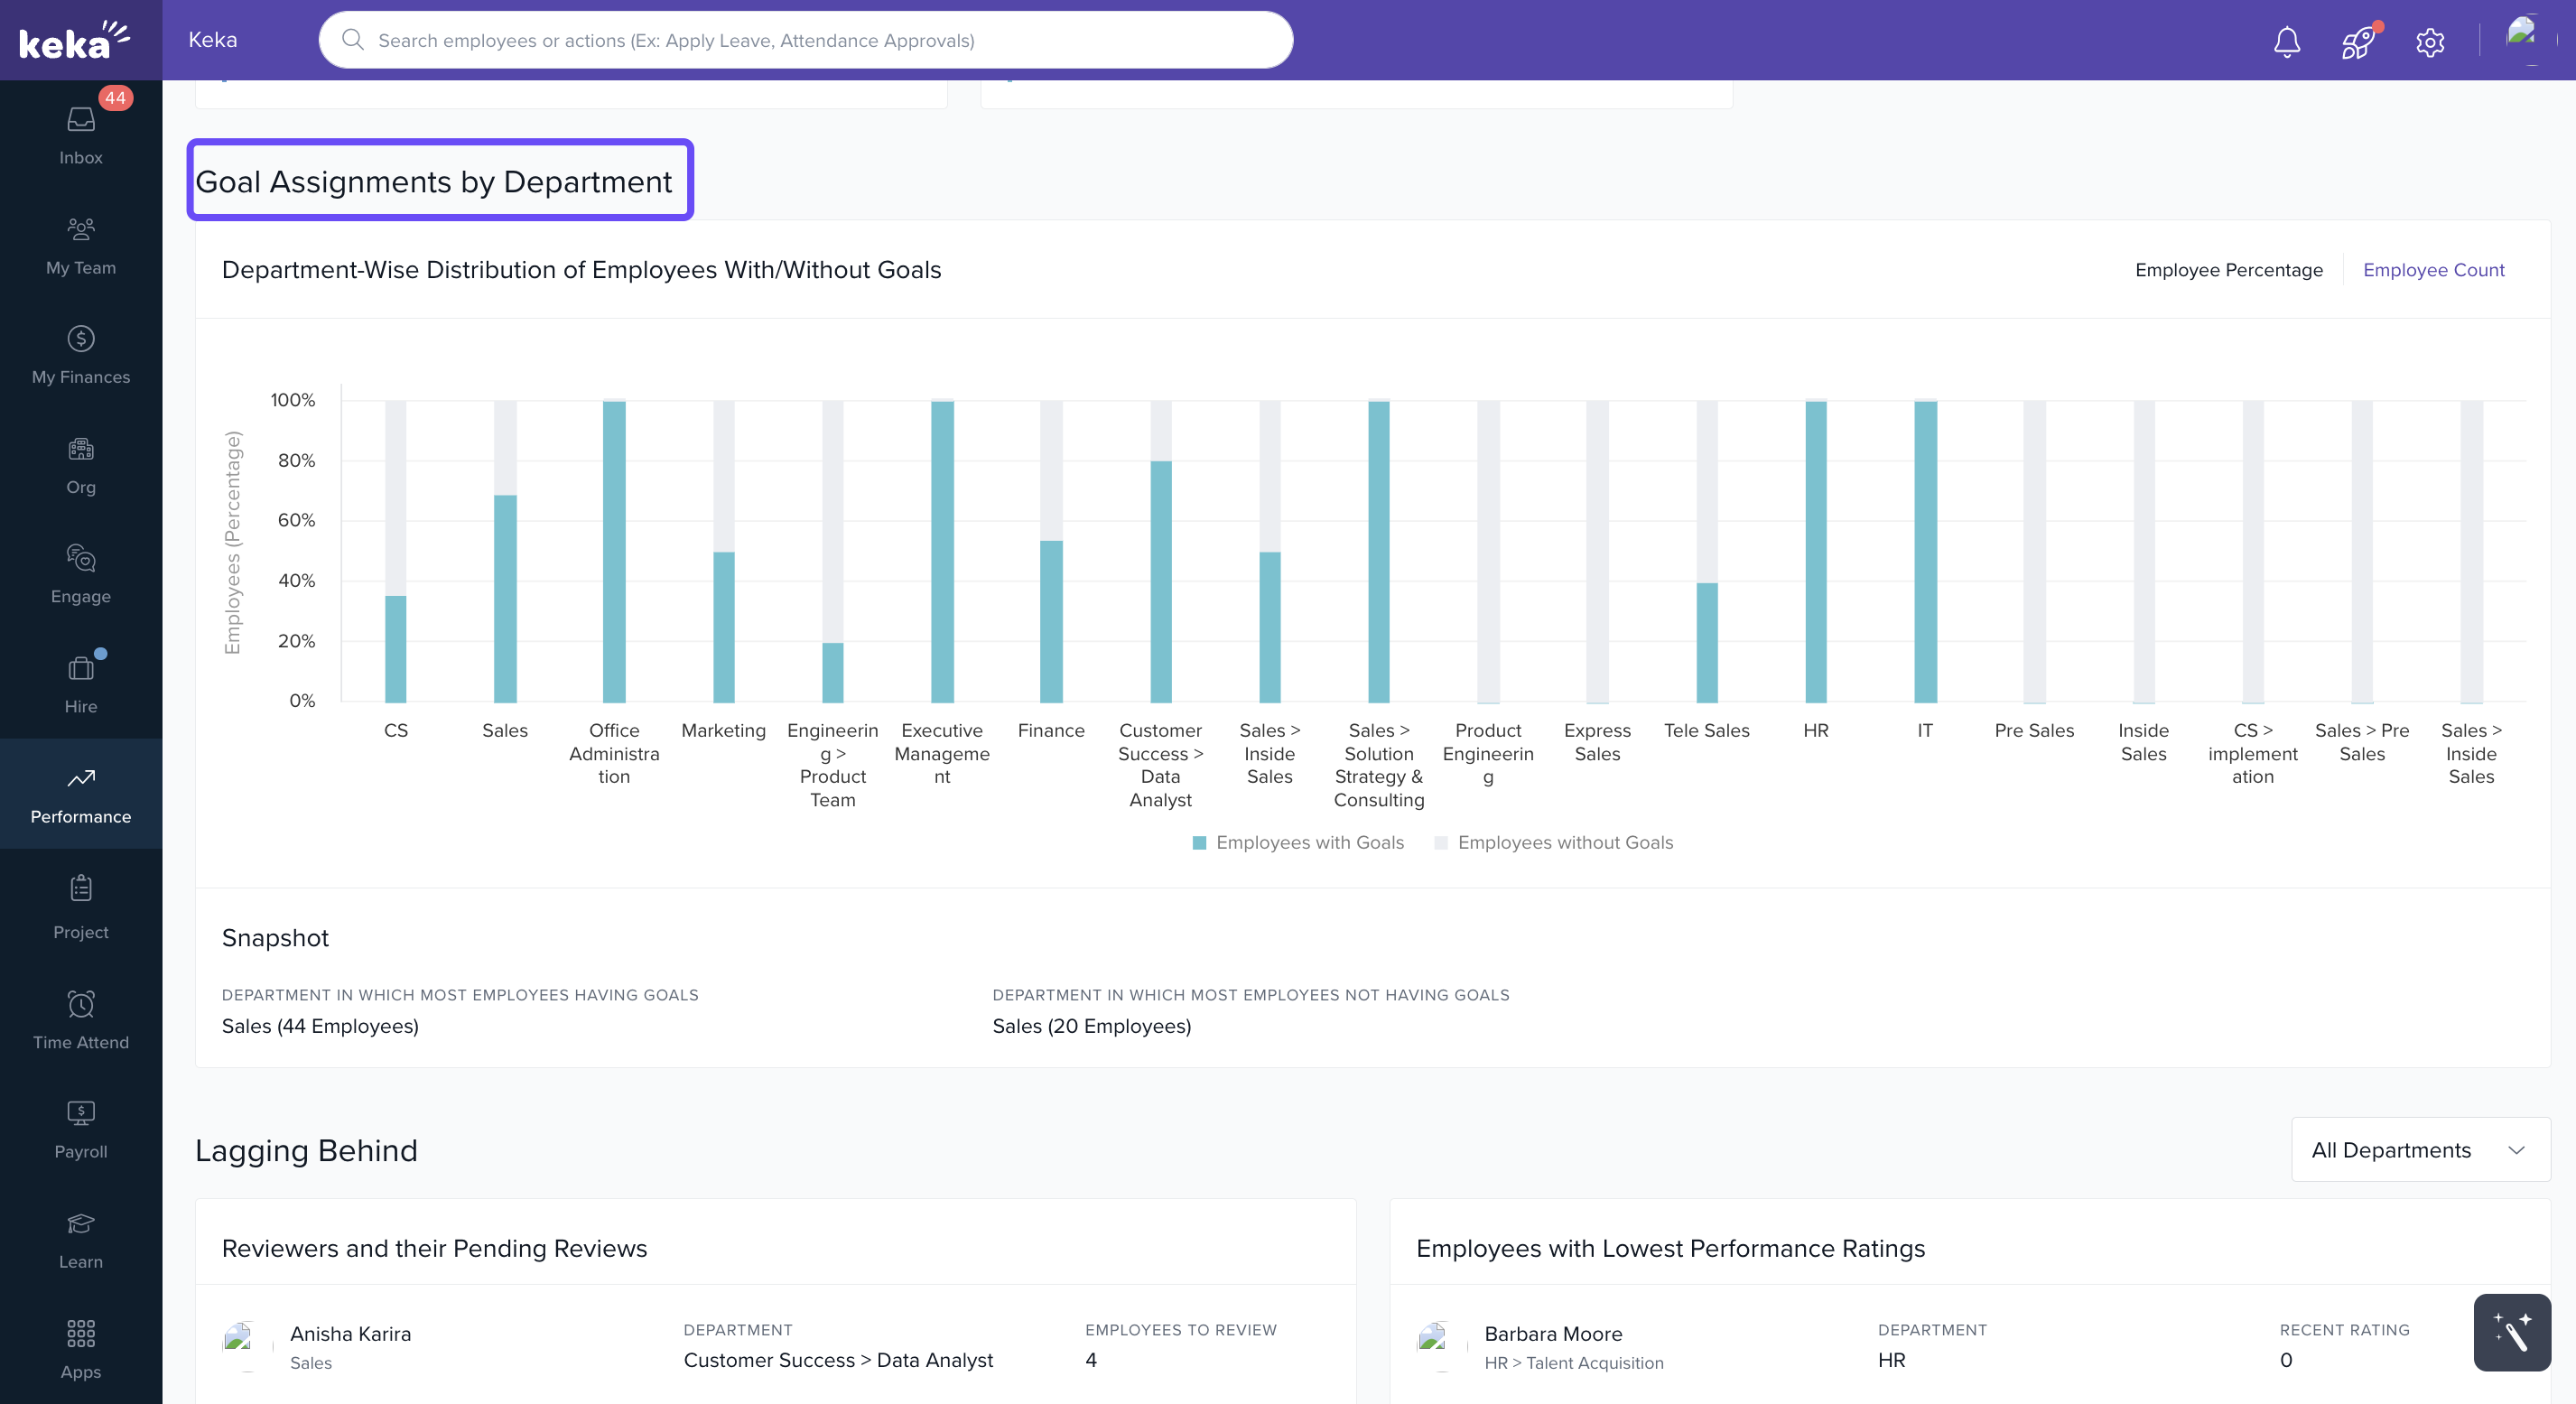The image size is (2576, 1404).
Task: Select the Learn module
Action: pos(80,1239)
